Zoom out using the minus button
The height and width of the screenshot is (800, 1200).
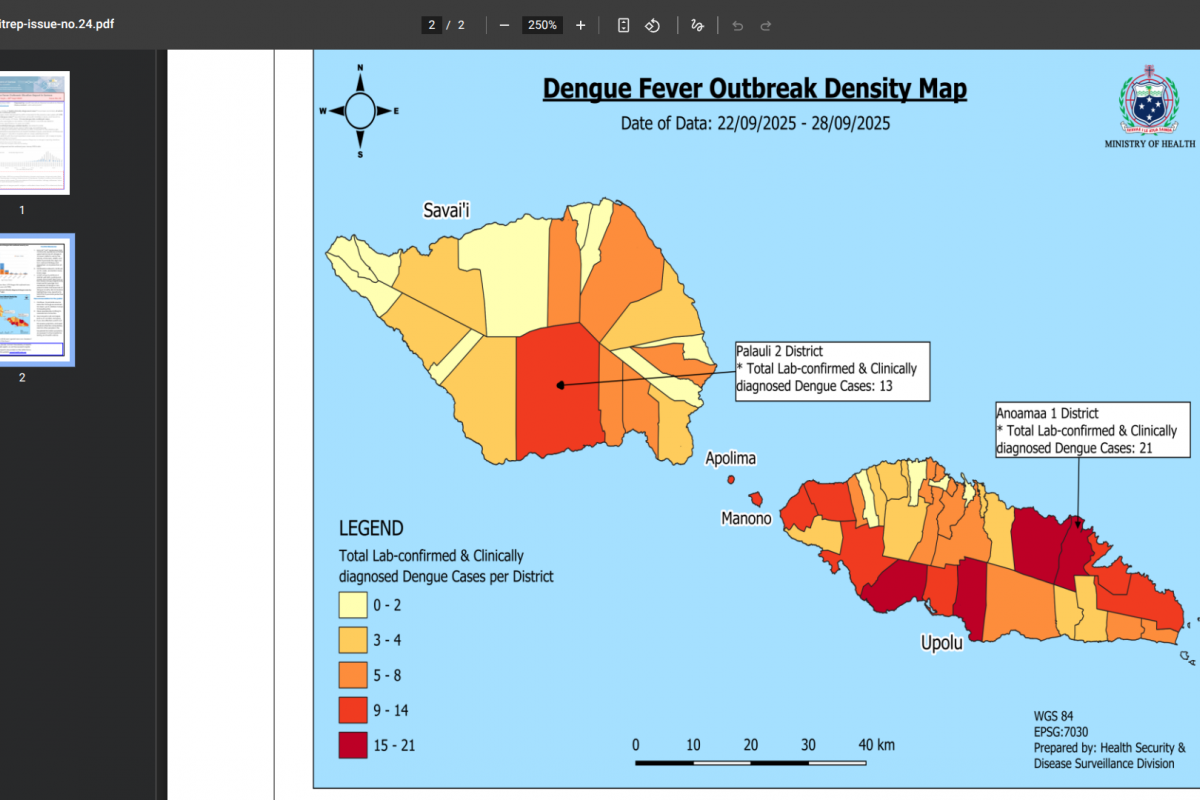504,25
